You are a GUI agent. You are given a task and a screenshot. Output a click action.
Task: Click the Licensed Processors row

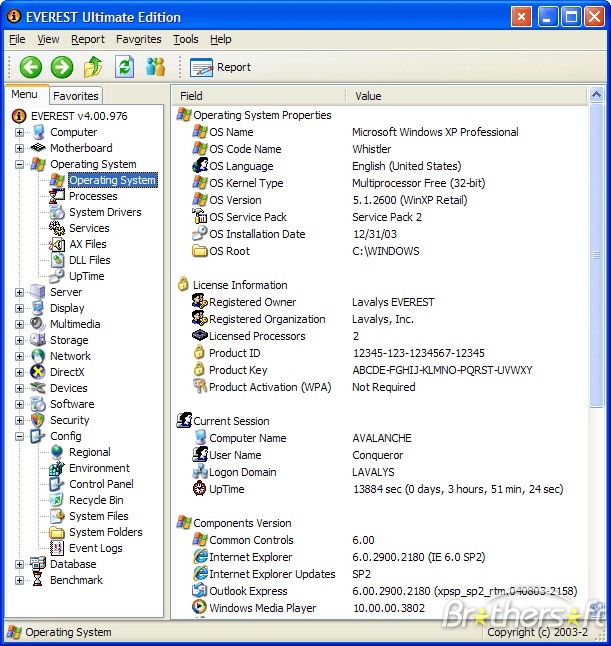[379, 336]
